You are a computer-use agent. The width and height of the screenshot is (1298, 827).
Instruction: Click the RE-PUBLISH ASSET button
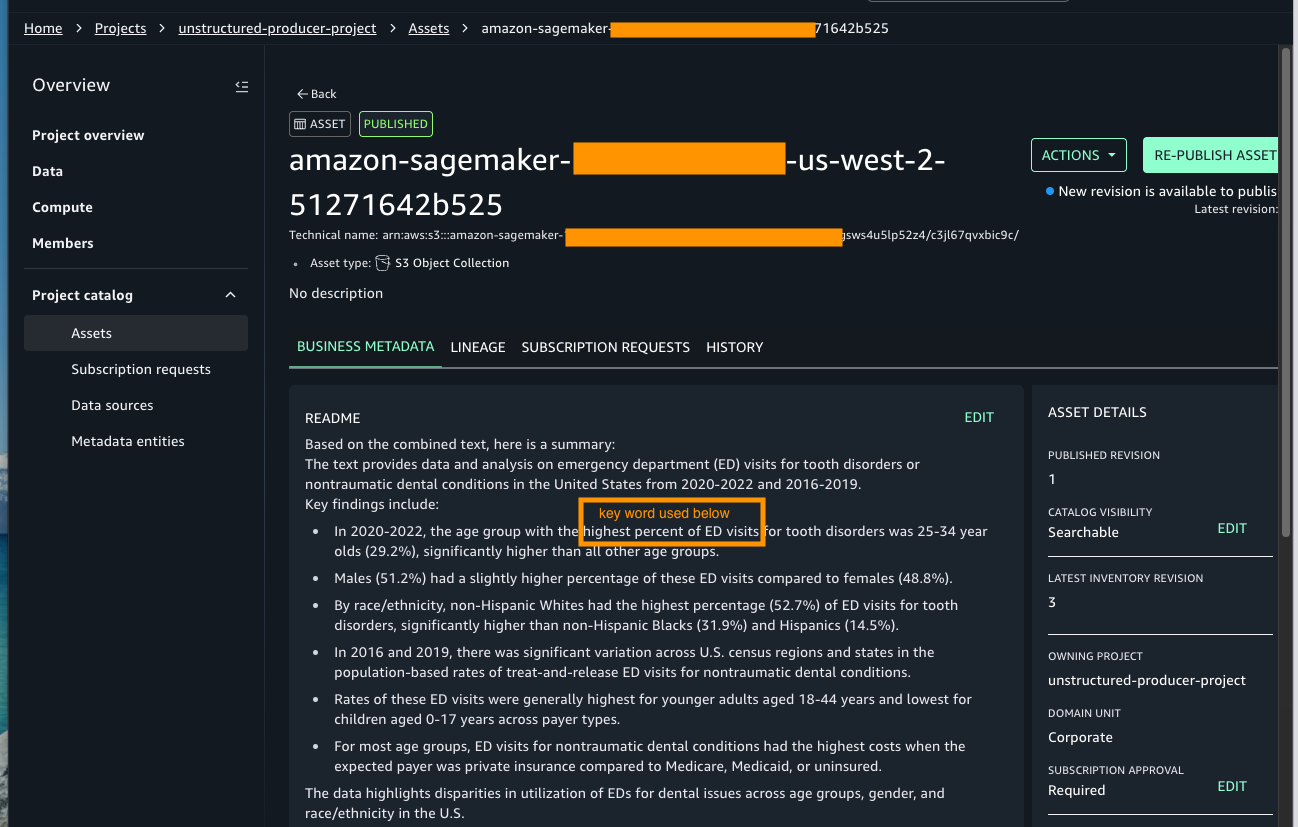click(1214, 155)
